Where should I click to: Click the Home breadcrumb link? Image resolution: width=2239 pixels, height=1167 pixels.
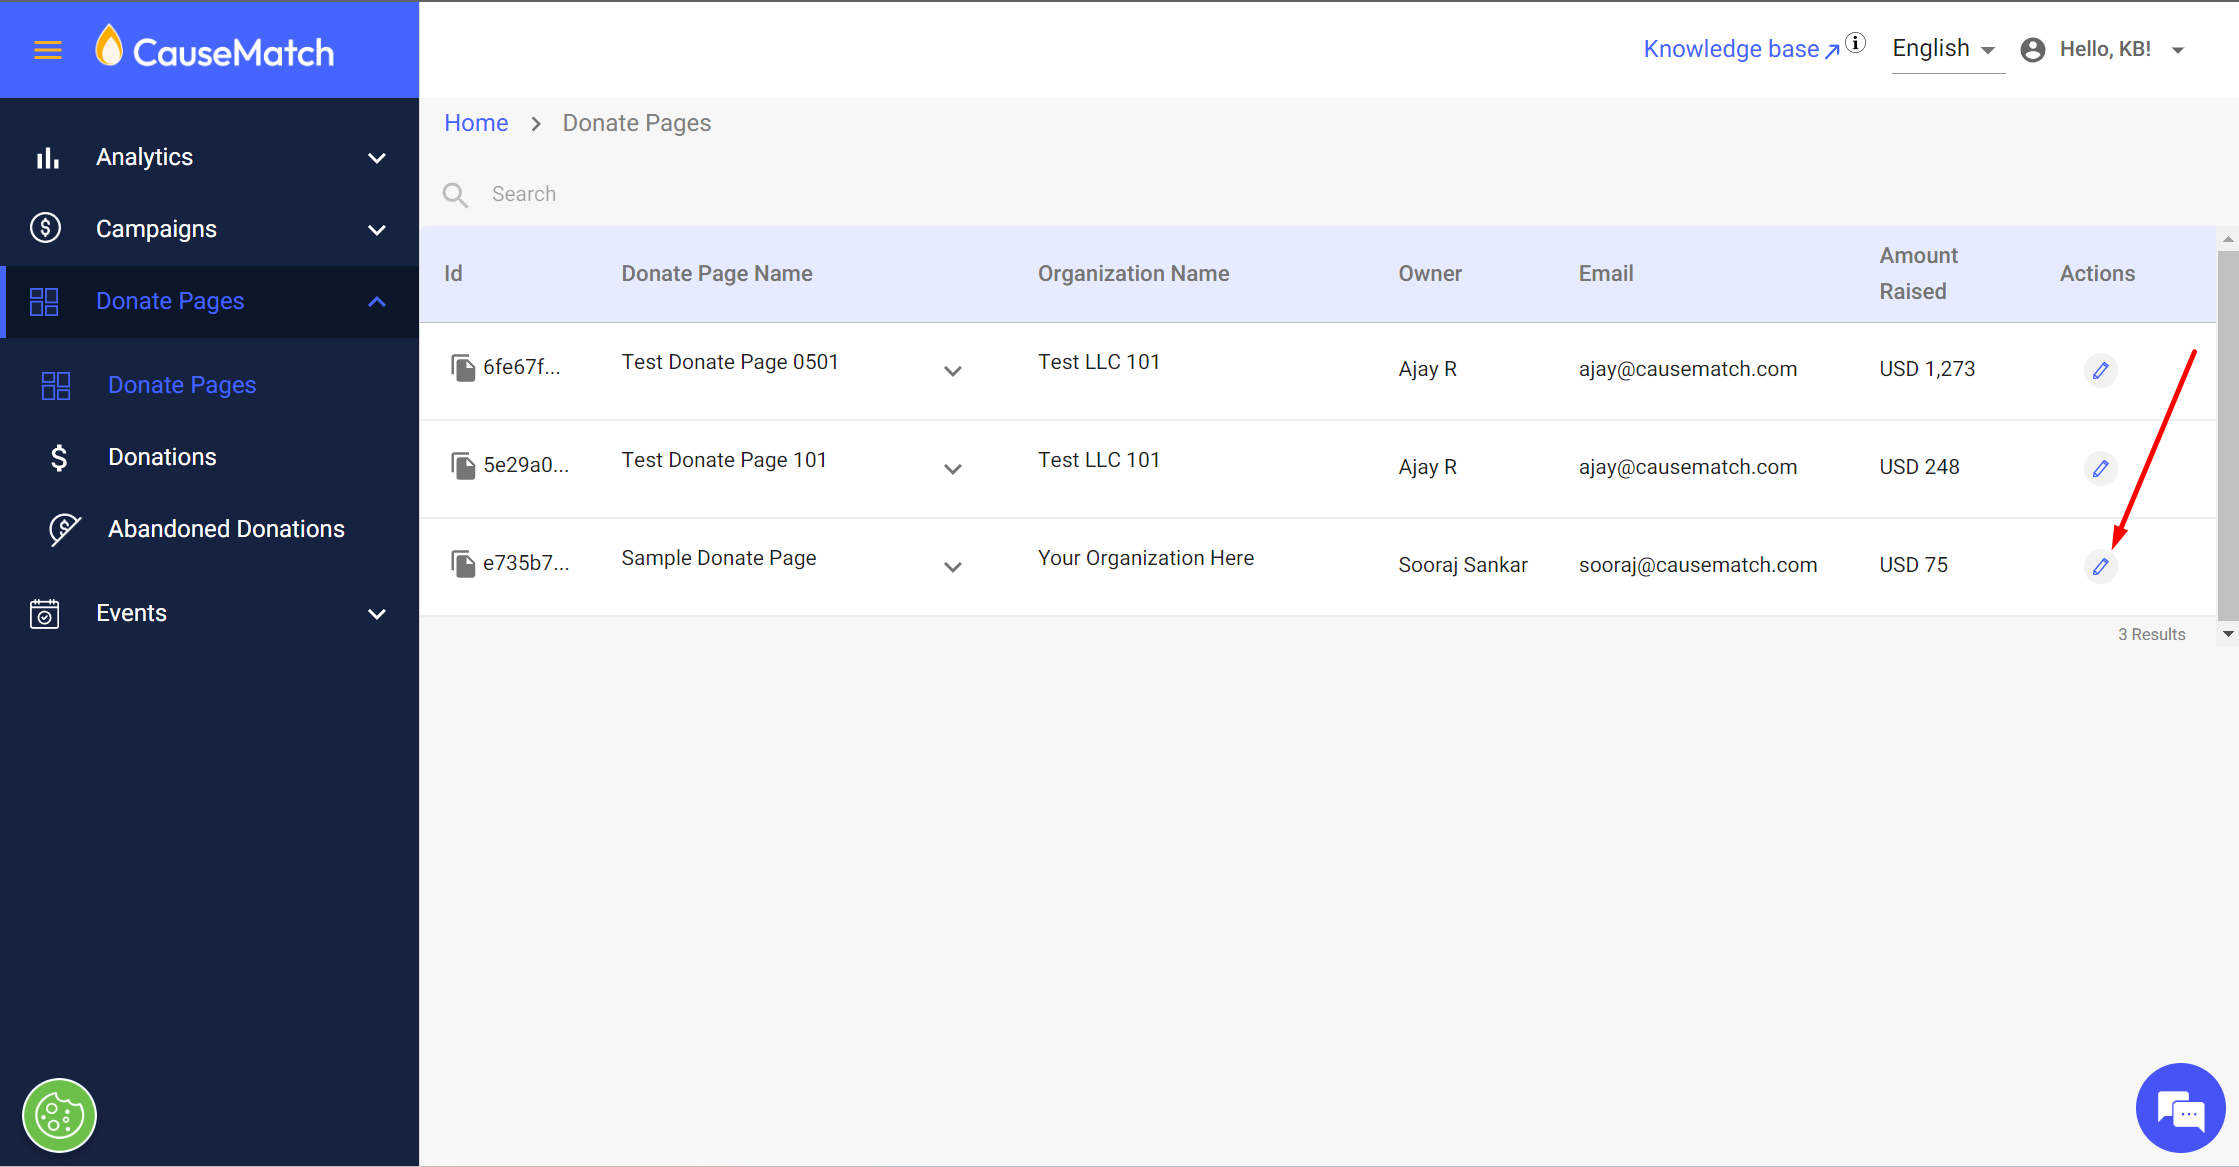[x=476, y=123]
